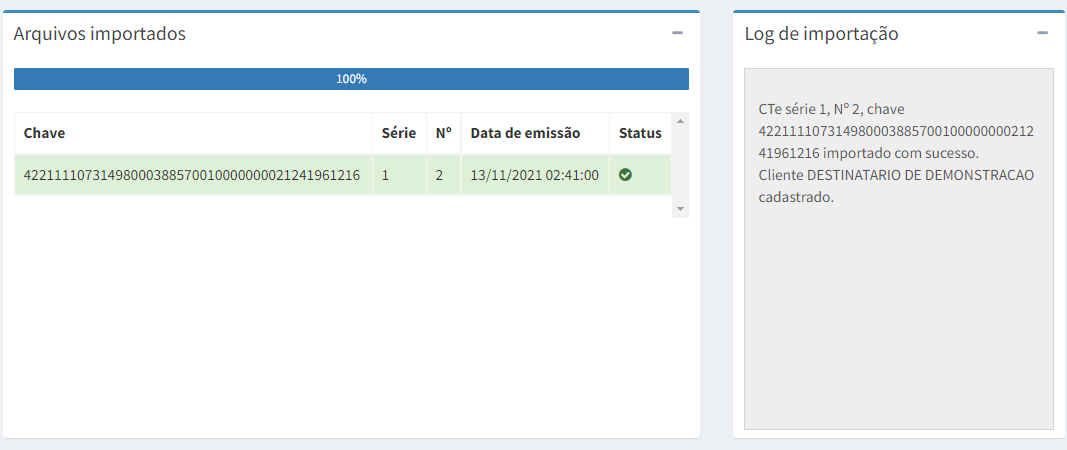
Task: Select the imported CTe key starting with 4221
Action: [x=192, y=175]
